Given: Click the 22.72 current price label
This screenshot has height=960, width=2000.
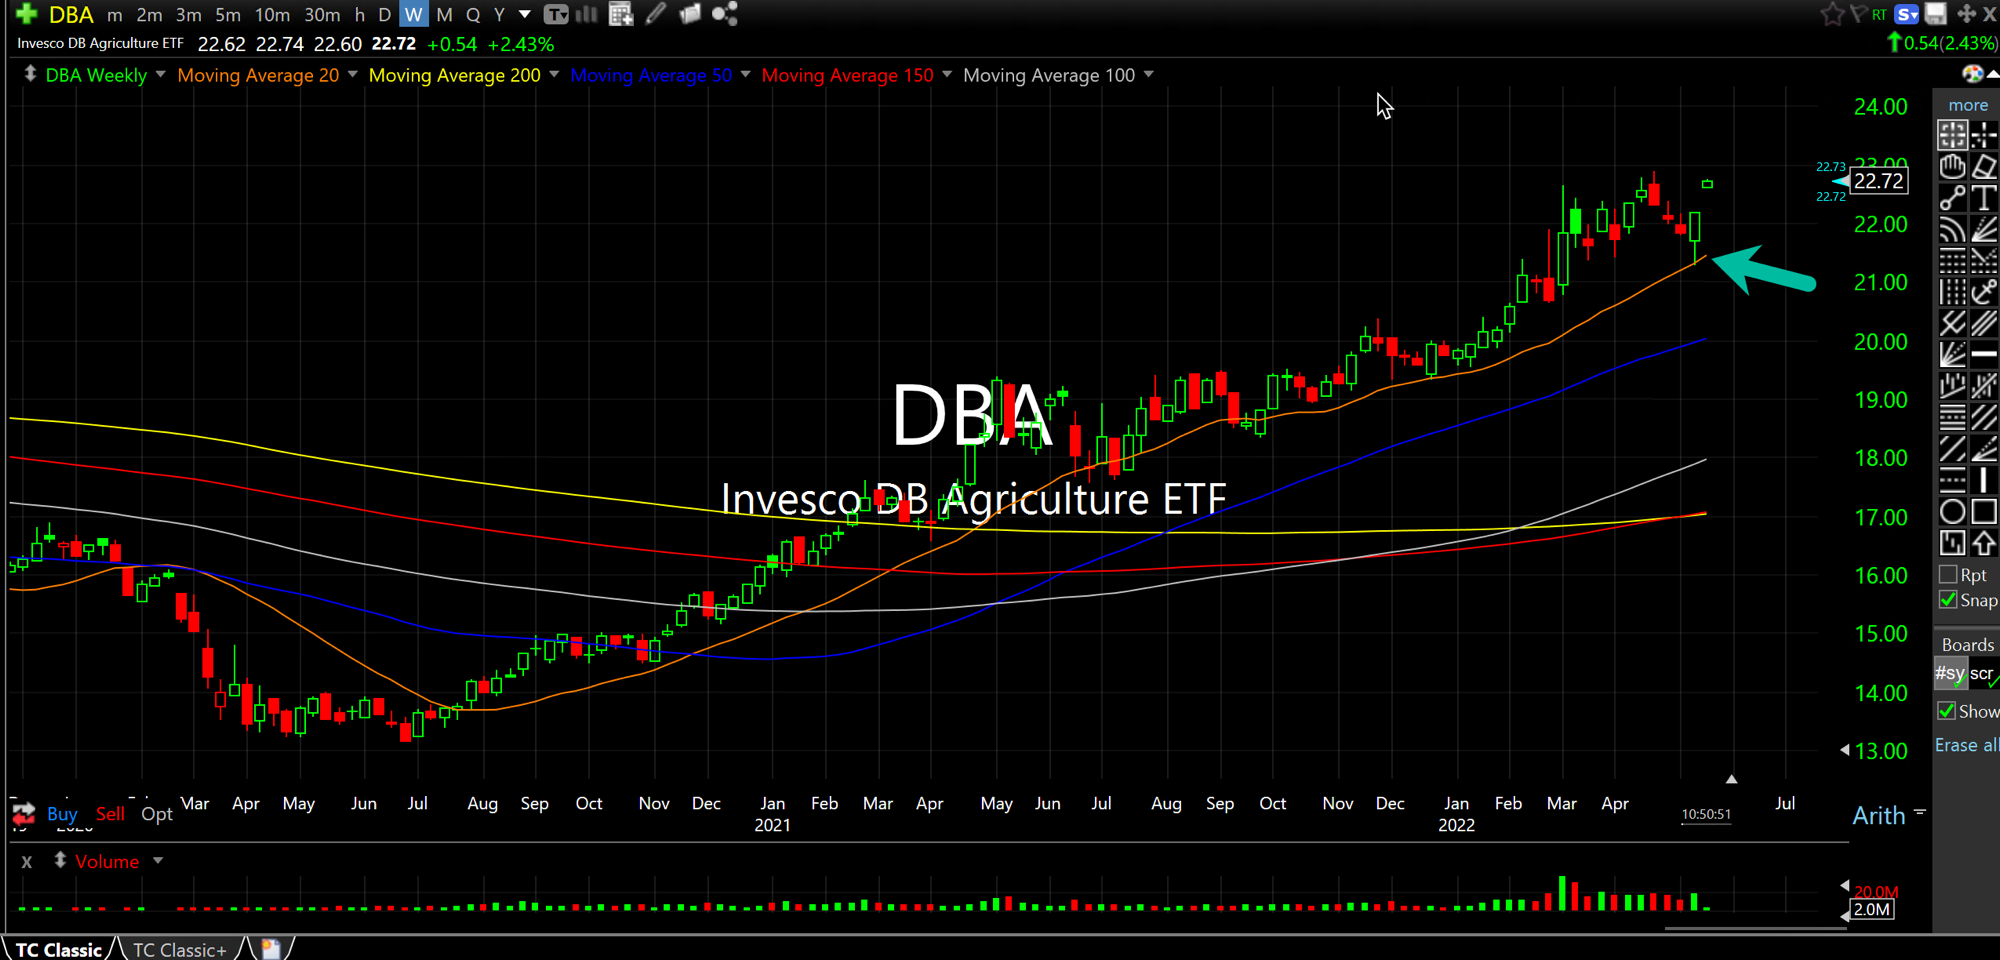Looking at the screenshot, I should [x=1879, y=181].
